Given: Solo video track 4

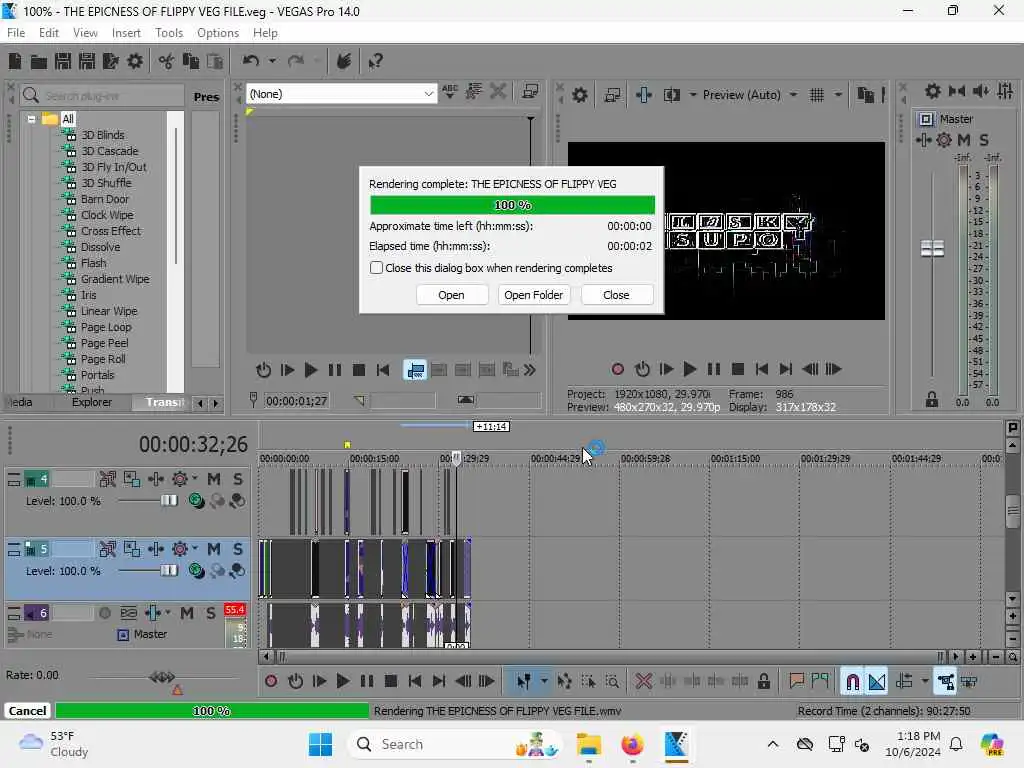Looking at the screenshot, I should tap(238, 479).
